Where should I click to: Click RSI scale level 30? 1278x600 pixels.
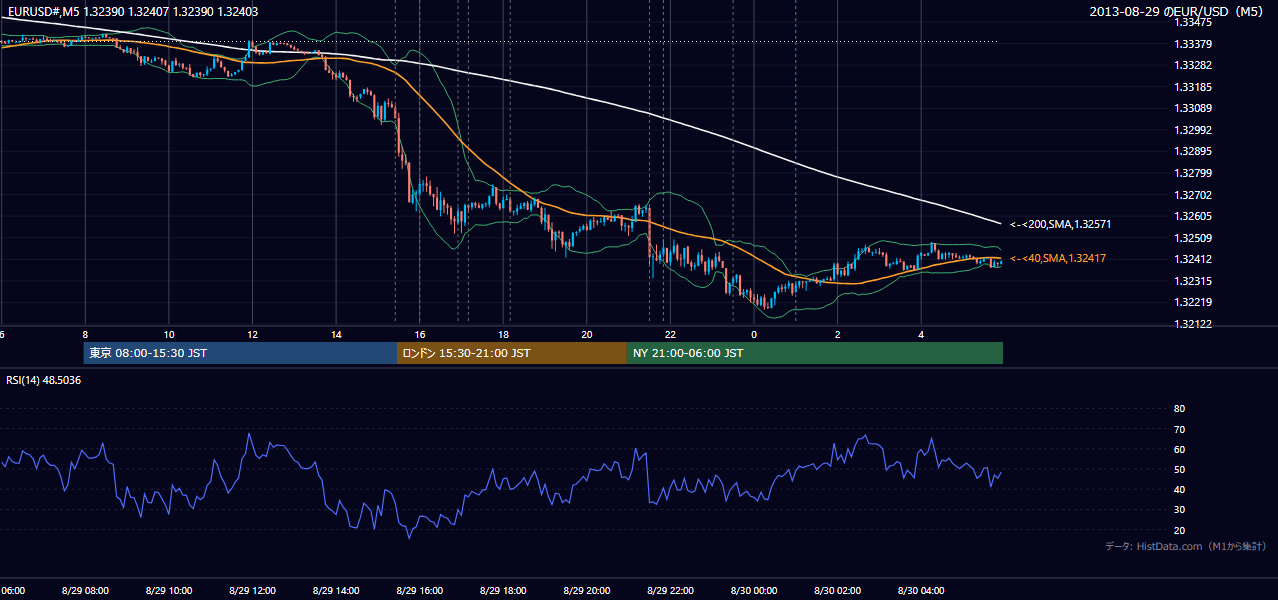click(1179, 510)
